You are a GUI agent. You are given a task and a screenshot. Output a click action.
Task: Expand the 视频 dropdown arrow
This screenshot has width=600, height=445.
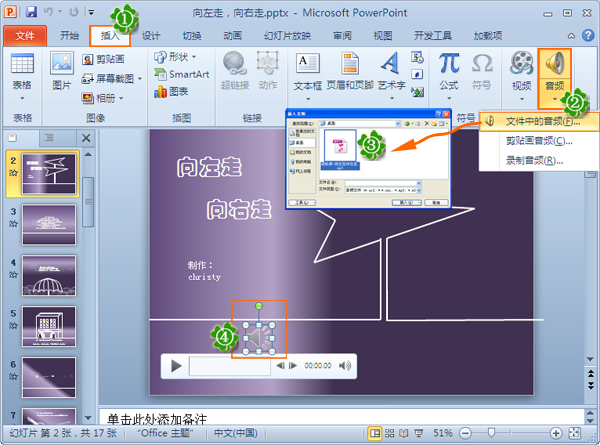coord(522,99)
